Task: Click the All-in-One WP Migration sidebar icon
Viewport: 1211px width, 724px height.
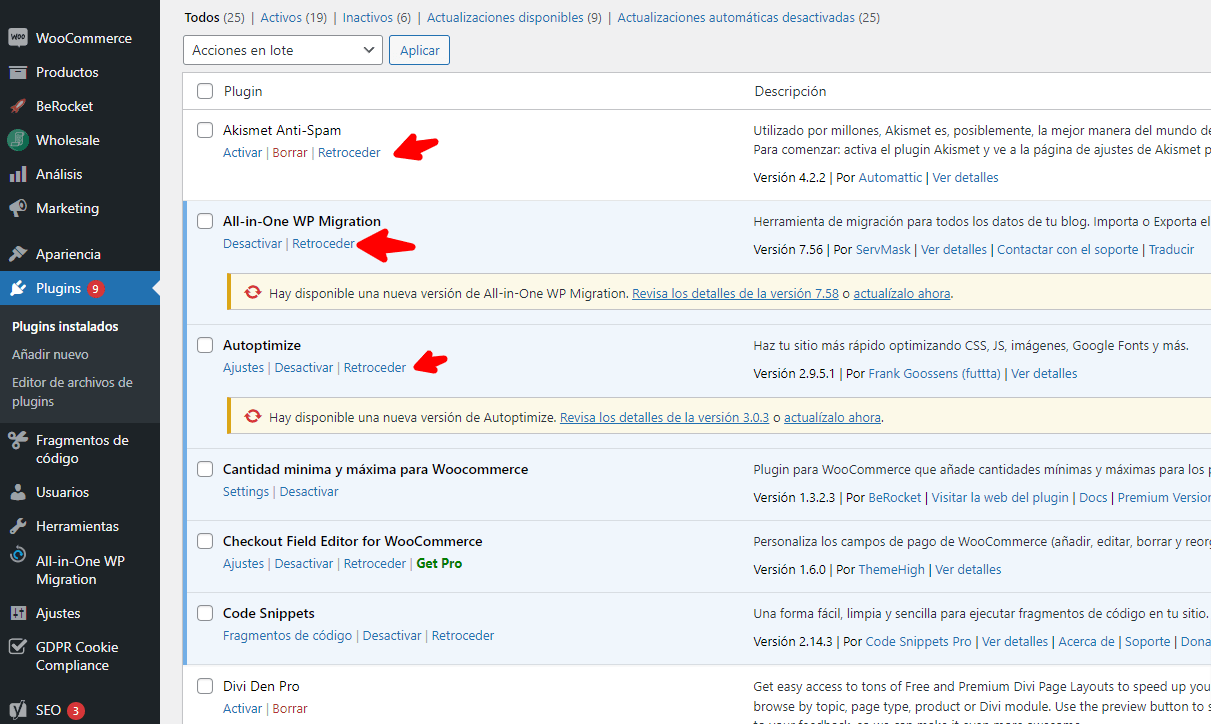Action: [18, 554]
